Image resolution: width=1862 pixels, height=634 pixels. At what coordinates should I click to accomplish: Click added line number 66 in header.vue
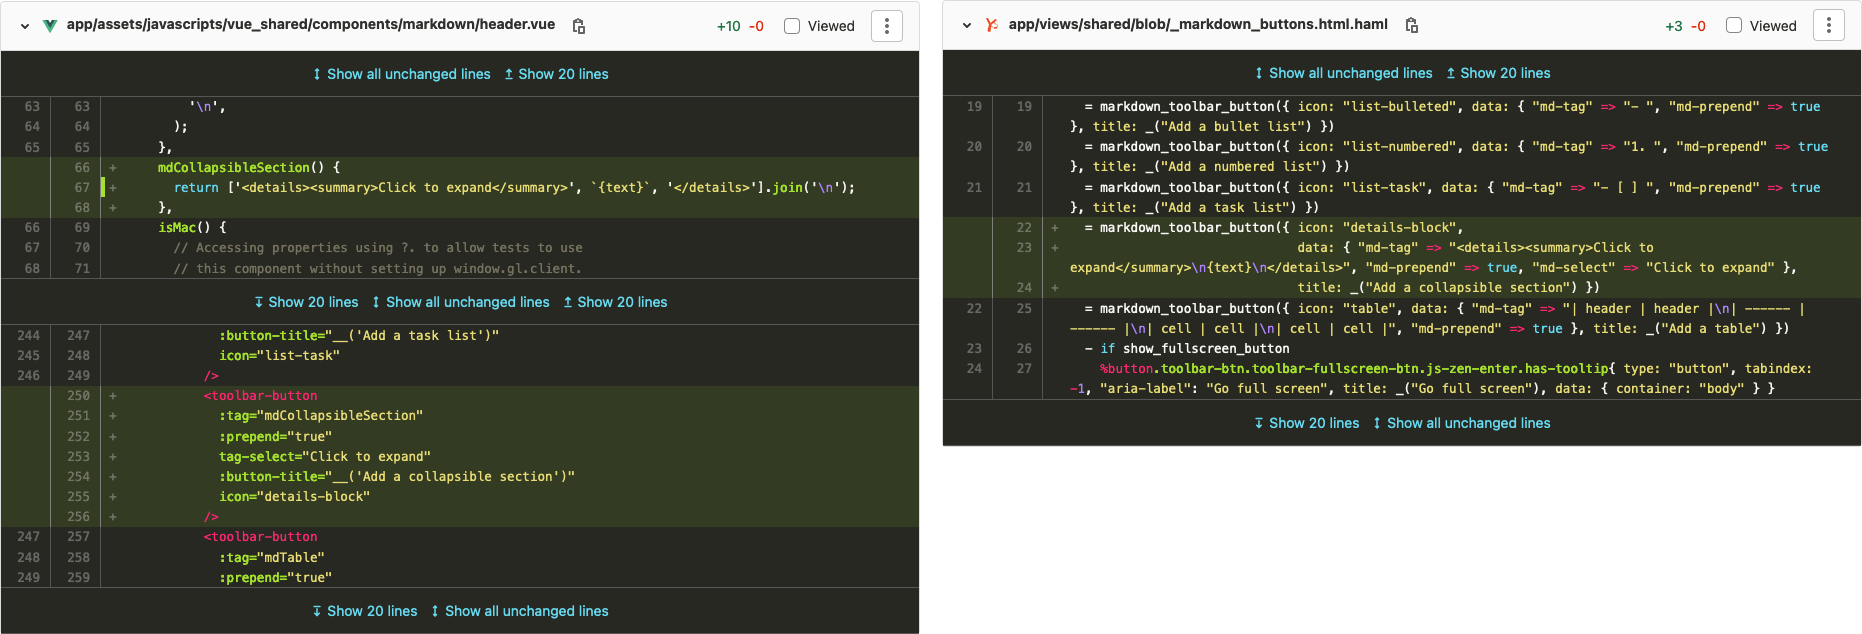pyautogui.click(x=81, y=167)
